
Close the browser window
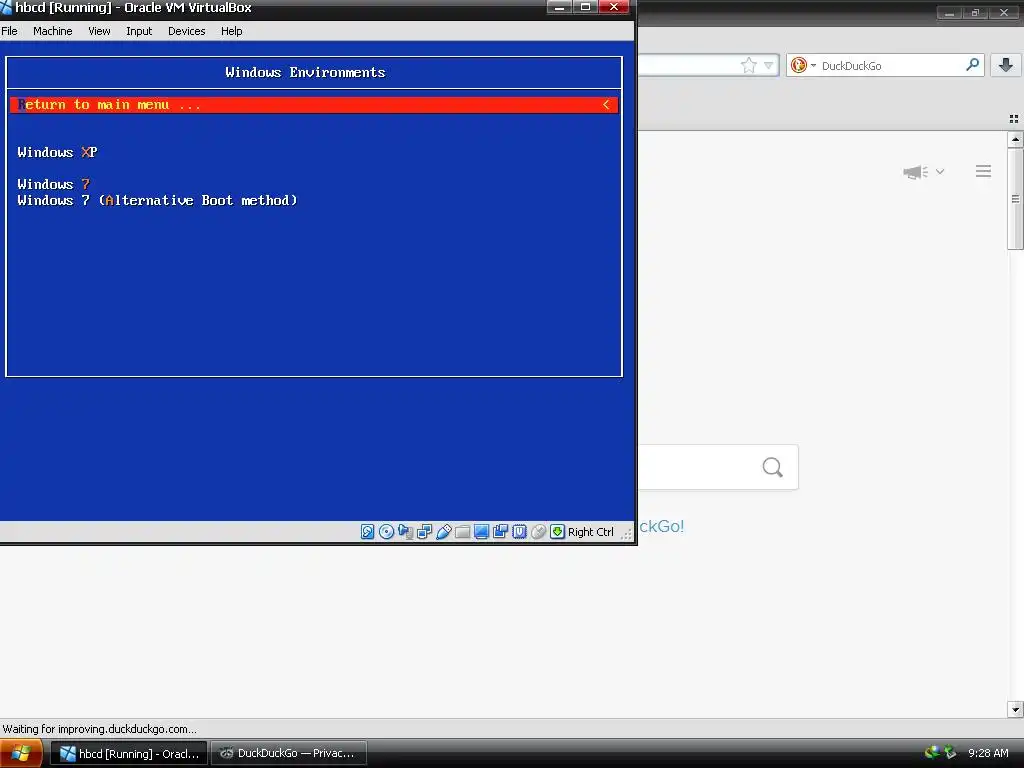pos(1004,13)
